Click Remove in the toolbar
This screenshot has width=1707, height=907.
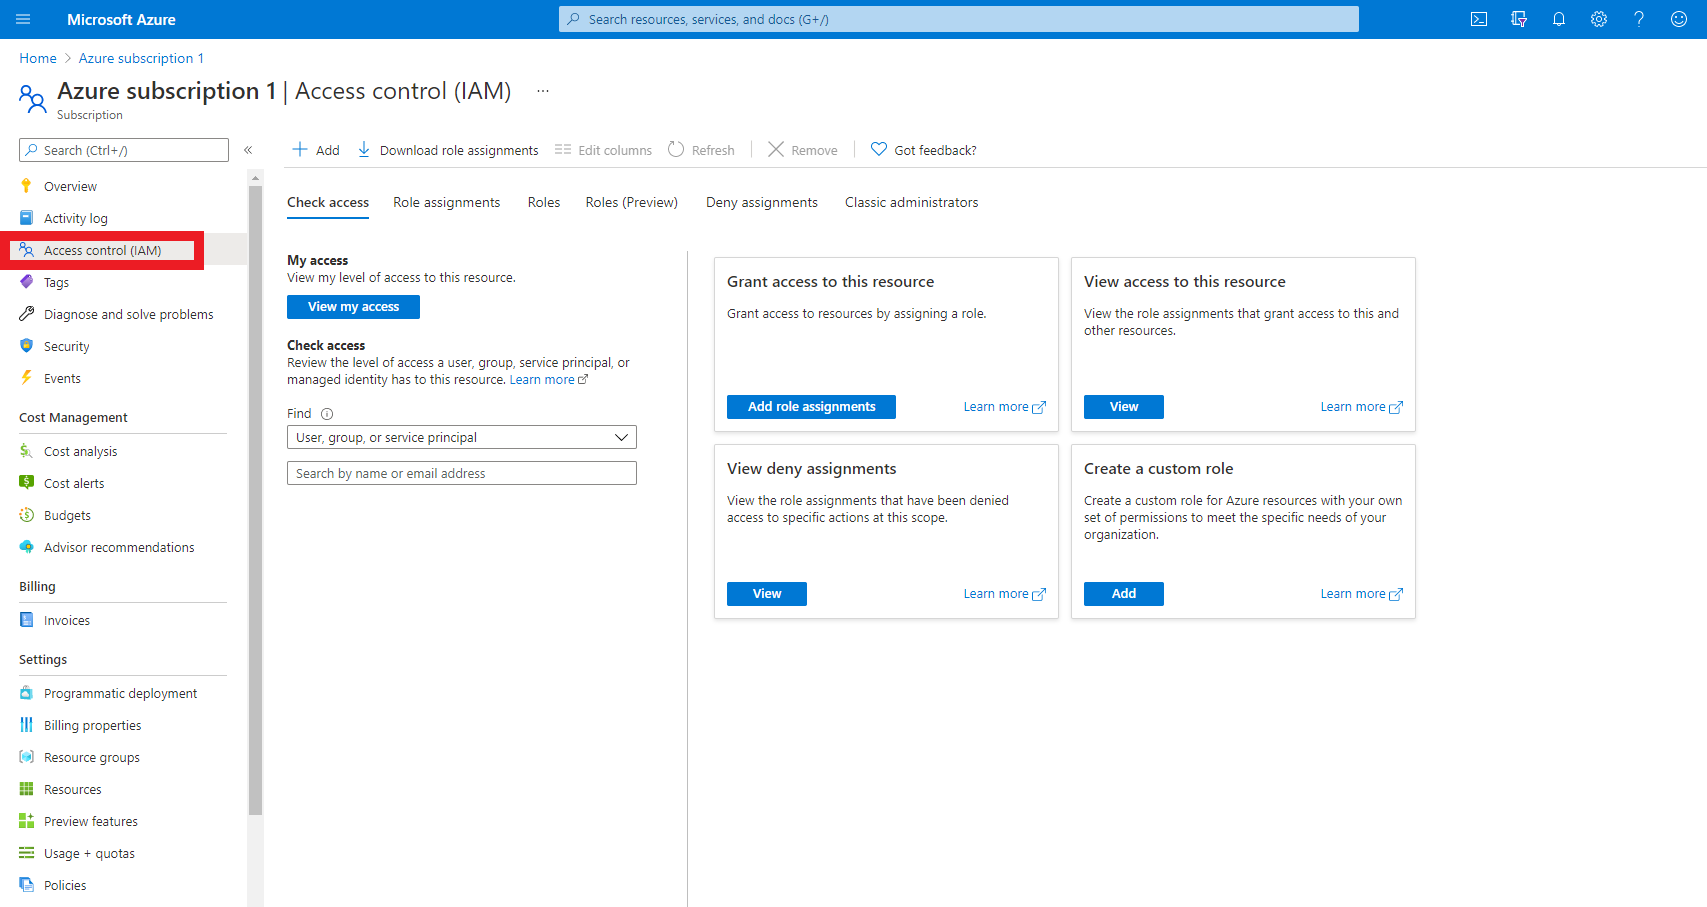coord(803,150)
